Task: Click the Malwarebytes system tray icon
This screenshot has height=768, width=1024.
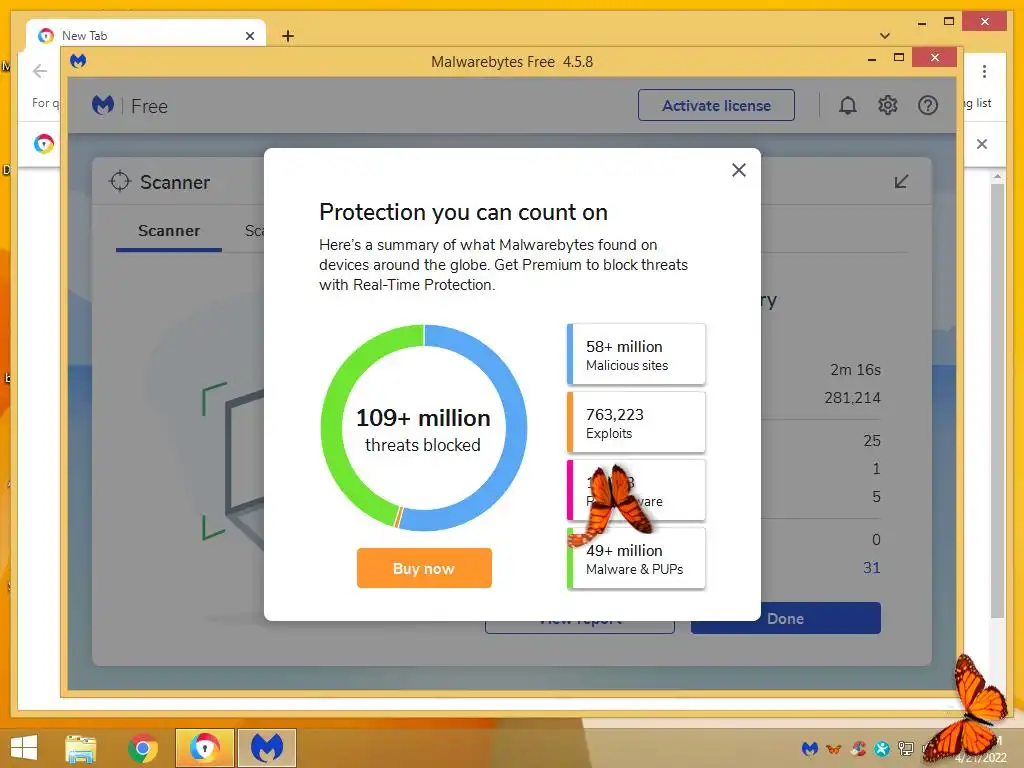Action: pos(810,748)
